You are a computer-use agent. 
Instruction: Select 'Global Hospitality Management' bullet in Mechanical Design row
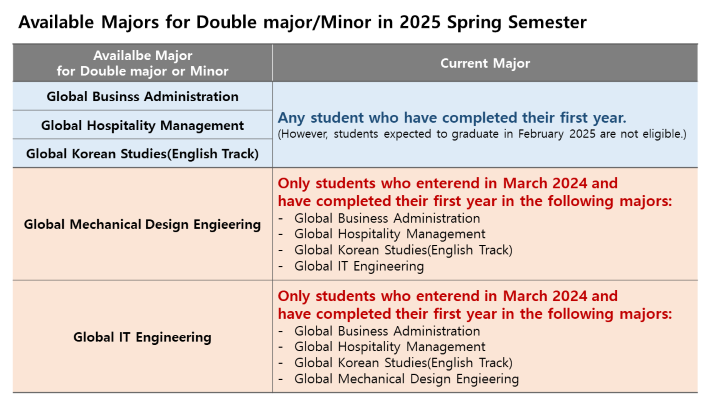[390, 234]
